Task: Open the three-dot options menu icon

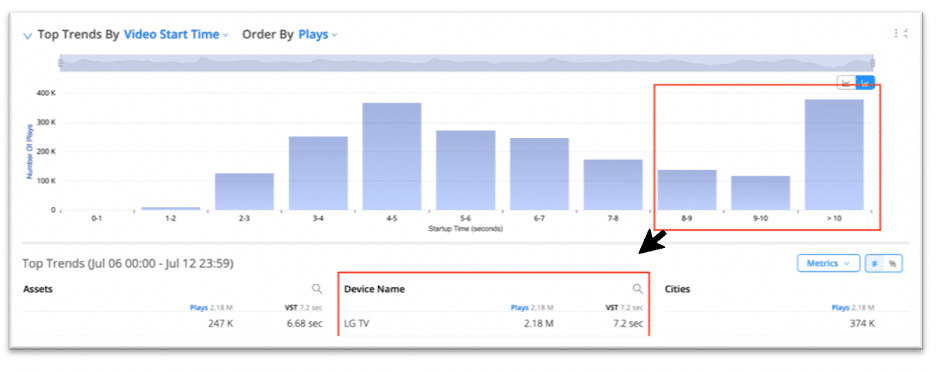Action: [x=897, y=33]
